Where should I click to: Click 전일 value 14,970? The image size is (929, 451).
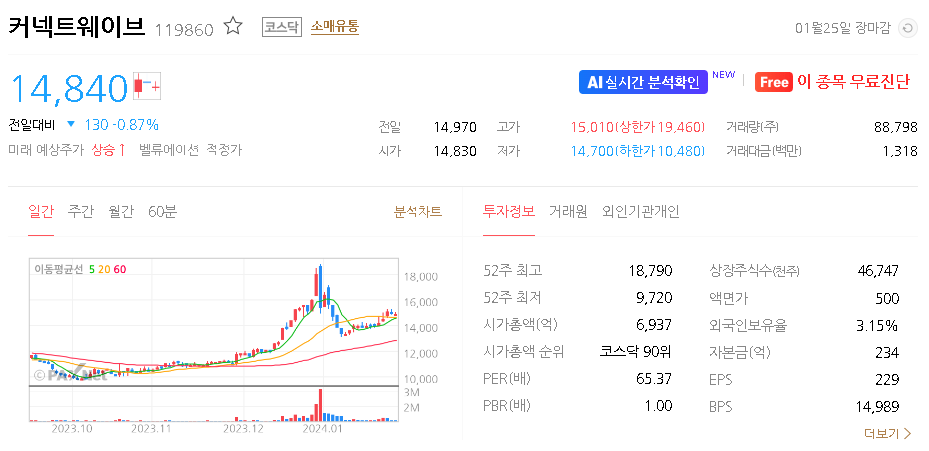[455, 127]
